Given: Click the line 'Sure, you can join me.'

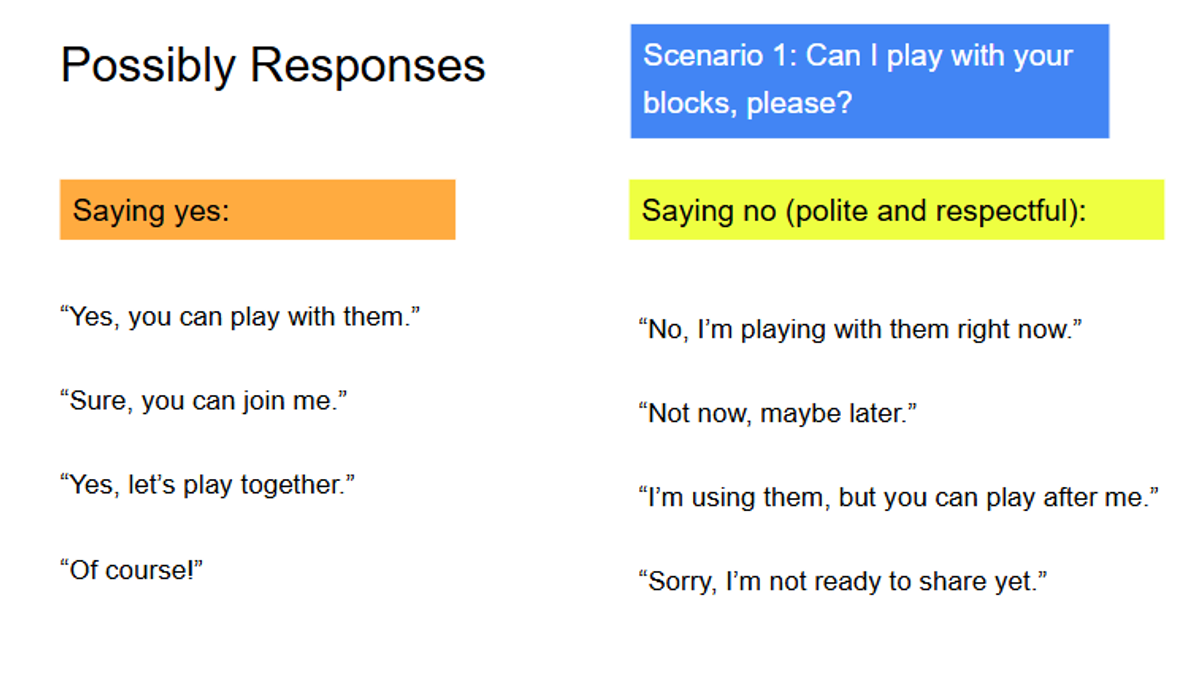Looking at the screenshot, I should click(x=204, y=402).
